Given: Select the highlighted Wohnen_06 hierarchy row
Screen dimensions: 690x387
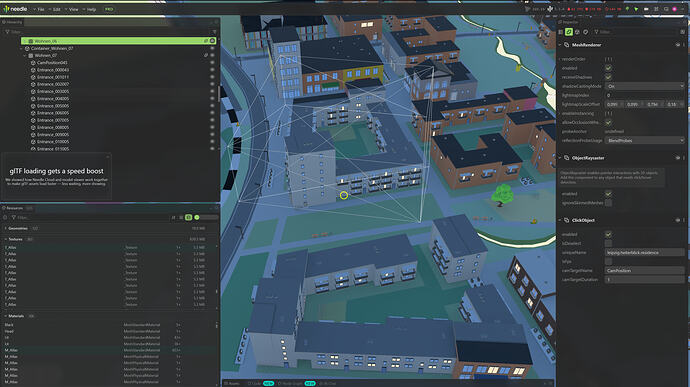Looking at the screenshot, I should click(x=118, y=41).
